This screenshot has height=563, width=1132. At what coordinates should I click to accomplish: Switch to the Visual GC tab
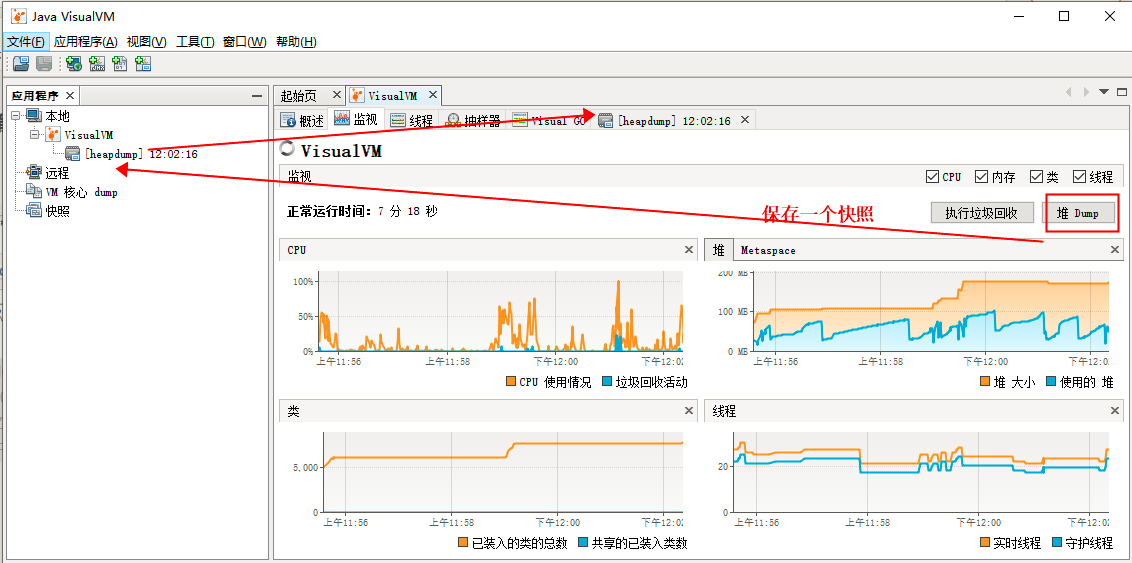549,121
